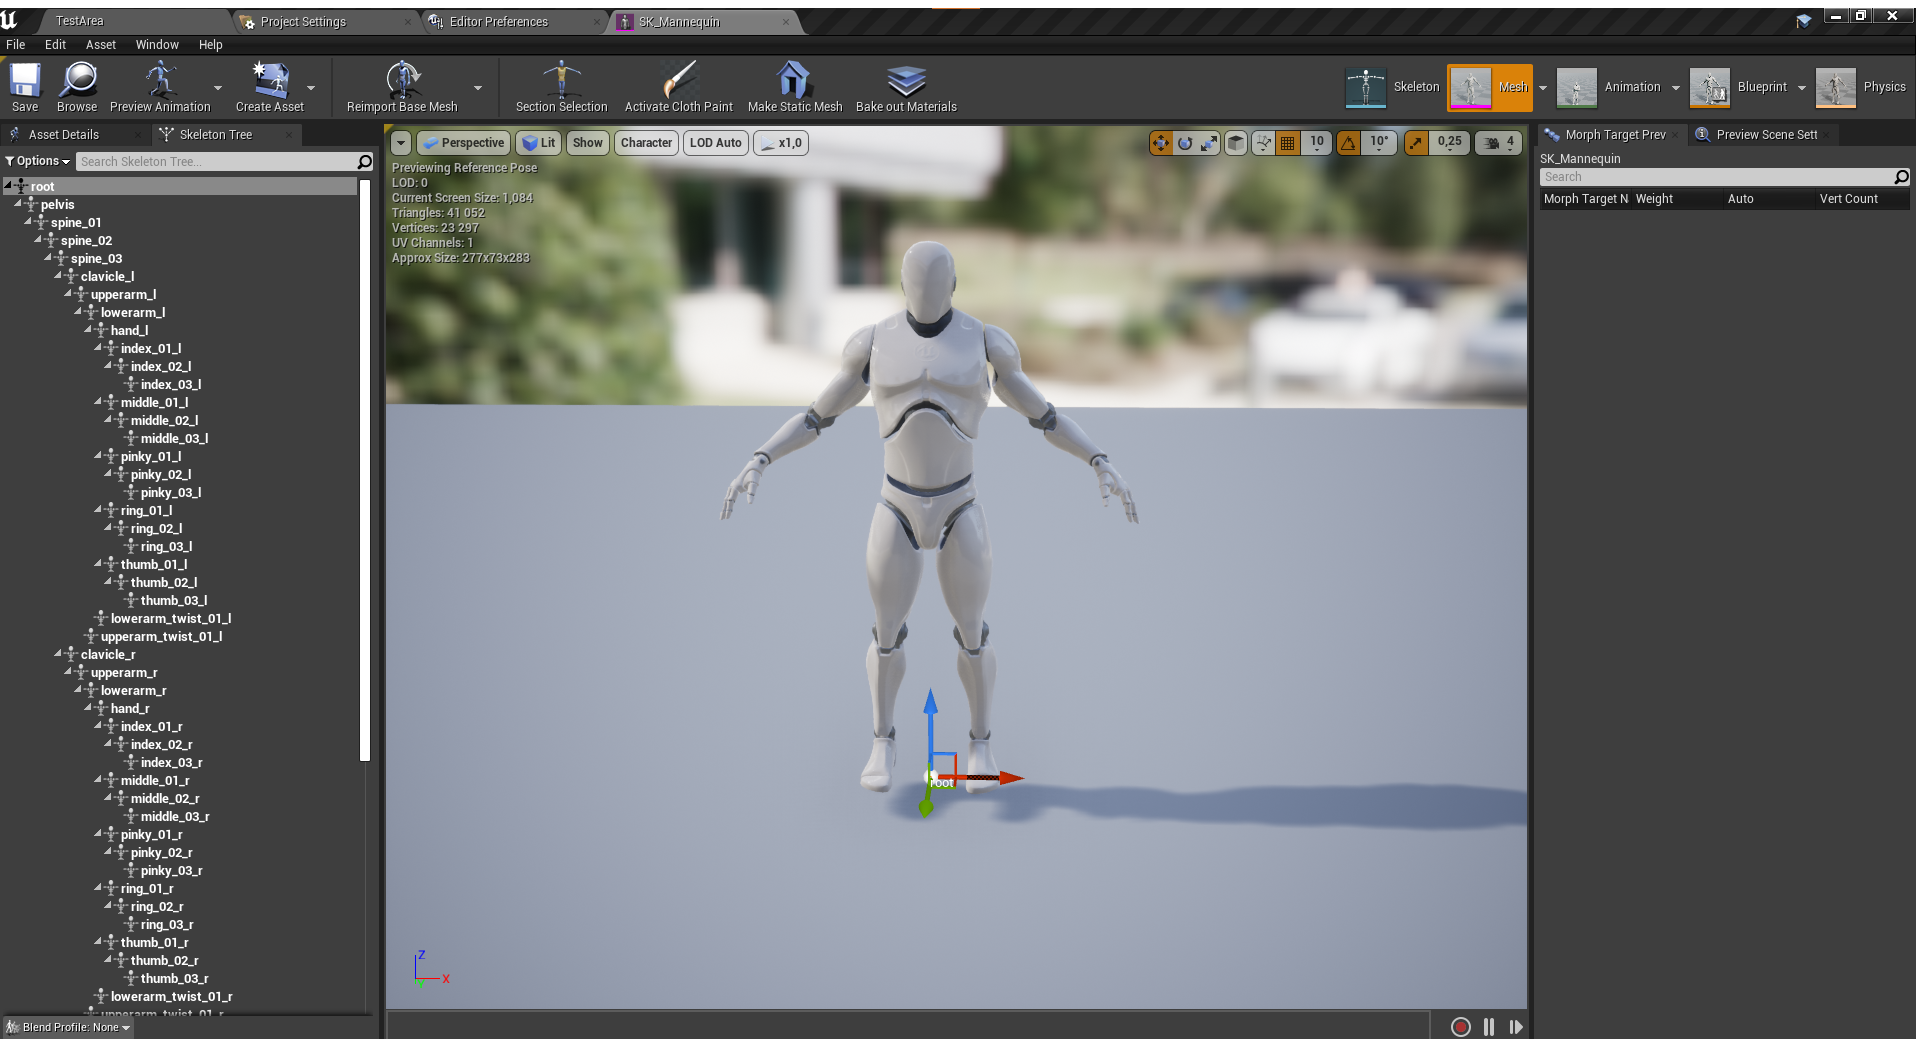
Task: Open playback speed x1,0 menu
Action: [781, 143]
